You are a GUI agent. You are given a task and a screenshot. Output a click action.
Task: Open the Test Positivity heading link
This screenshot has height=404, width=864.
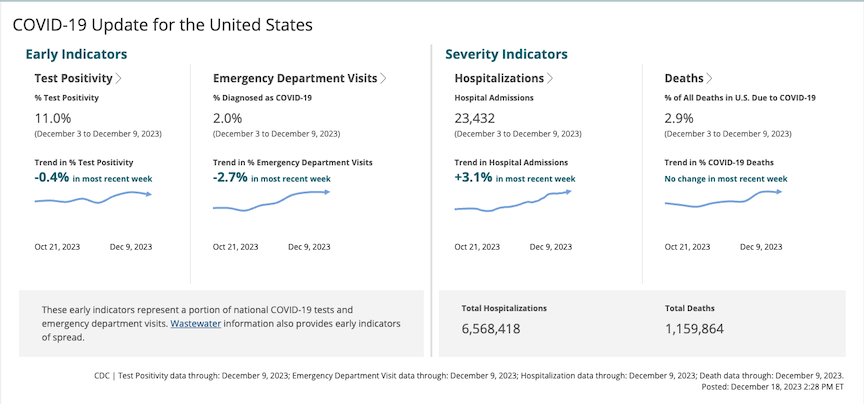pyautogui.click(x=73, y=78)
